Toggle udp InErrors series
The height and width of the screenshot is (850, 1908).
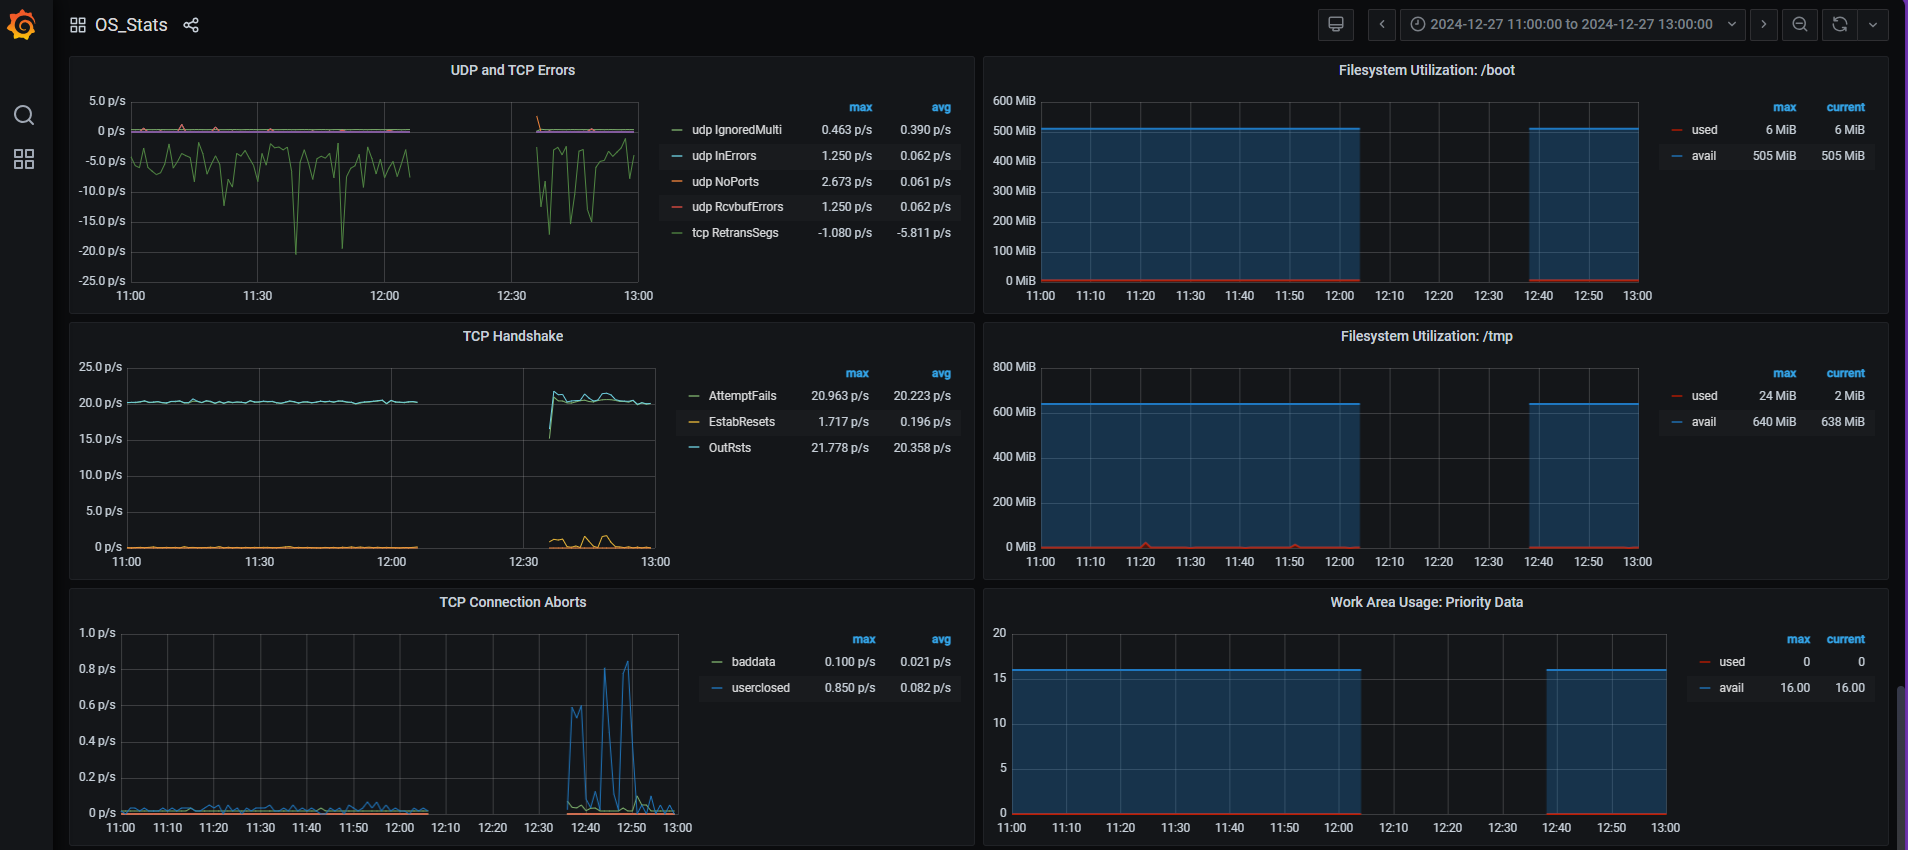(724, 156)
